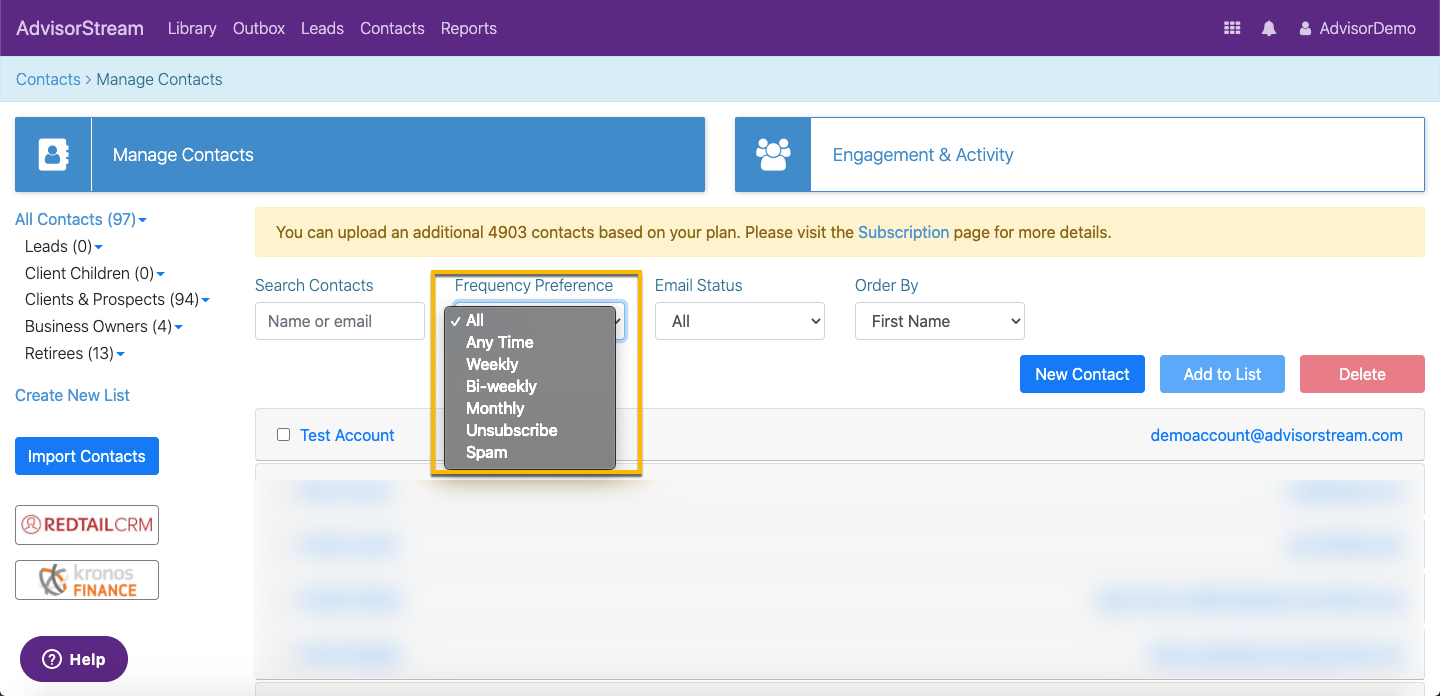This screenshot has width=1440, height=696.
Task: Open the Reports navigation item
Action: click(x=469, y=28)
